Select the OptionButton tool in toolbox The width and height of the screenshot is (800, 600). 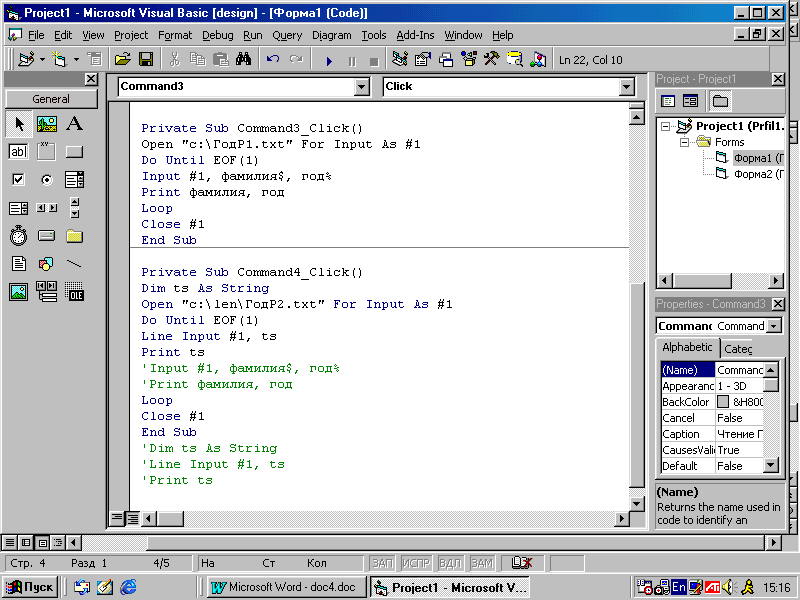47,180
